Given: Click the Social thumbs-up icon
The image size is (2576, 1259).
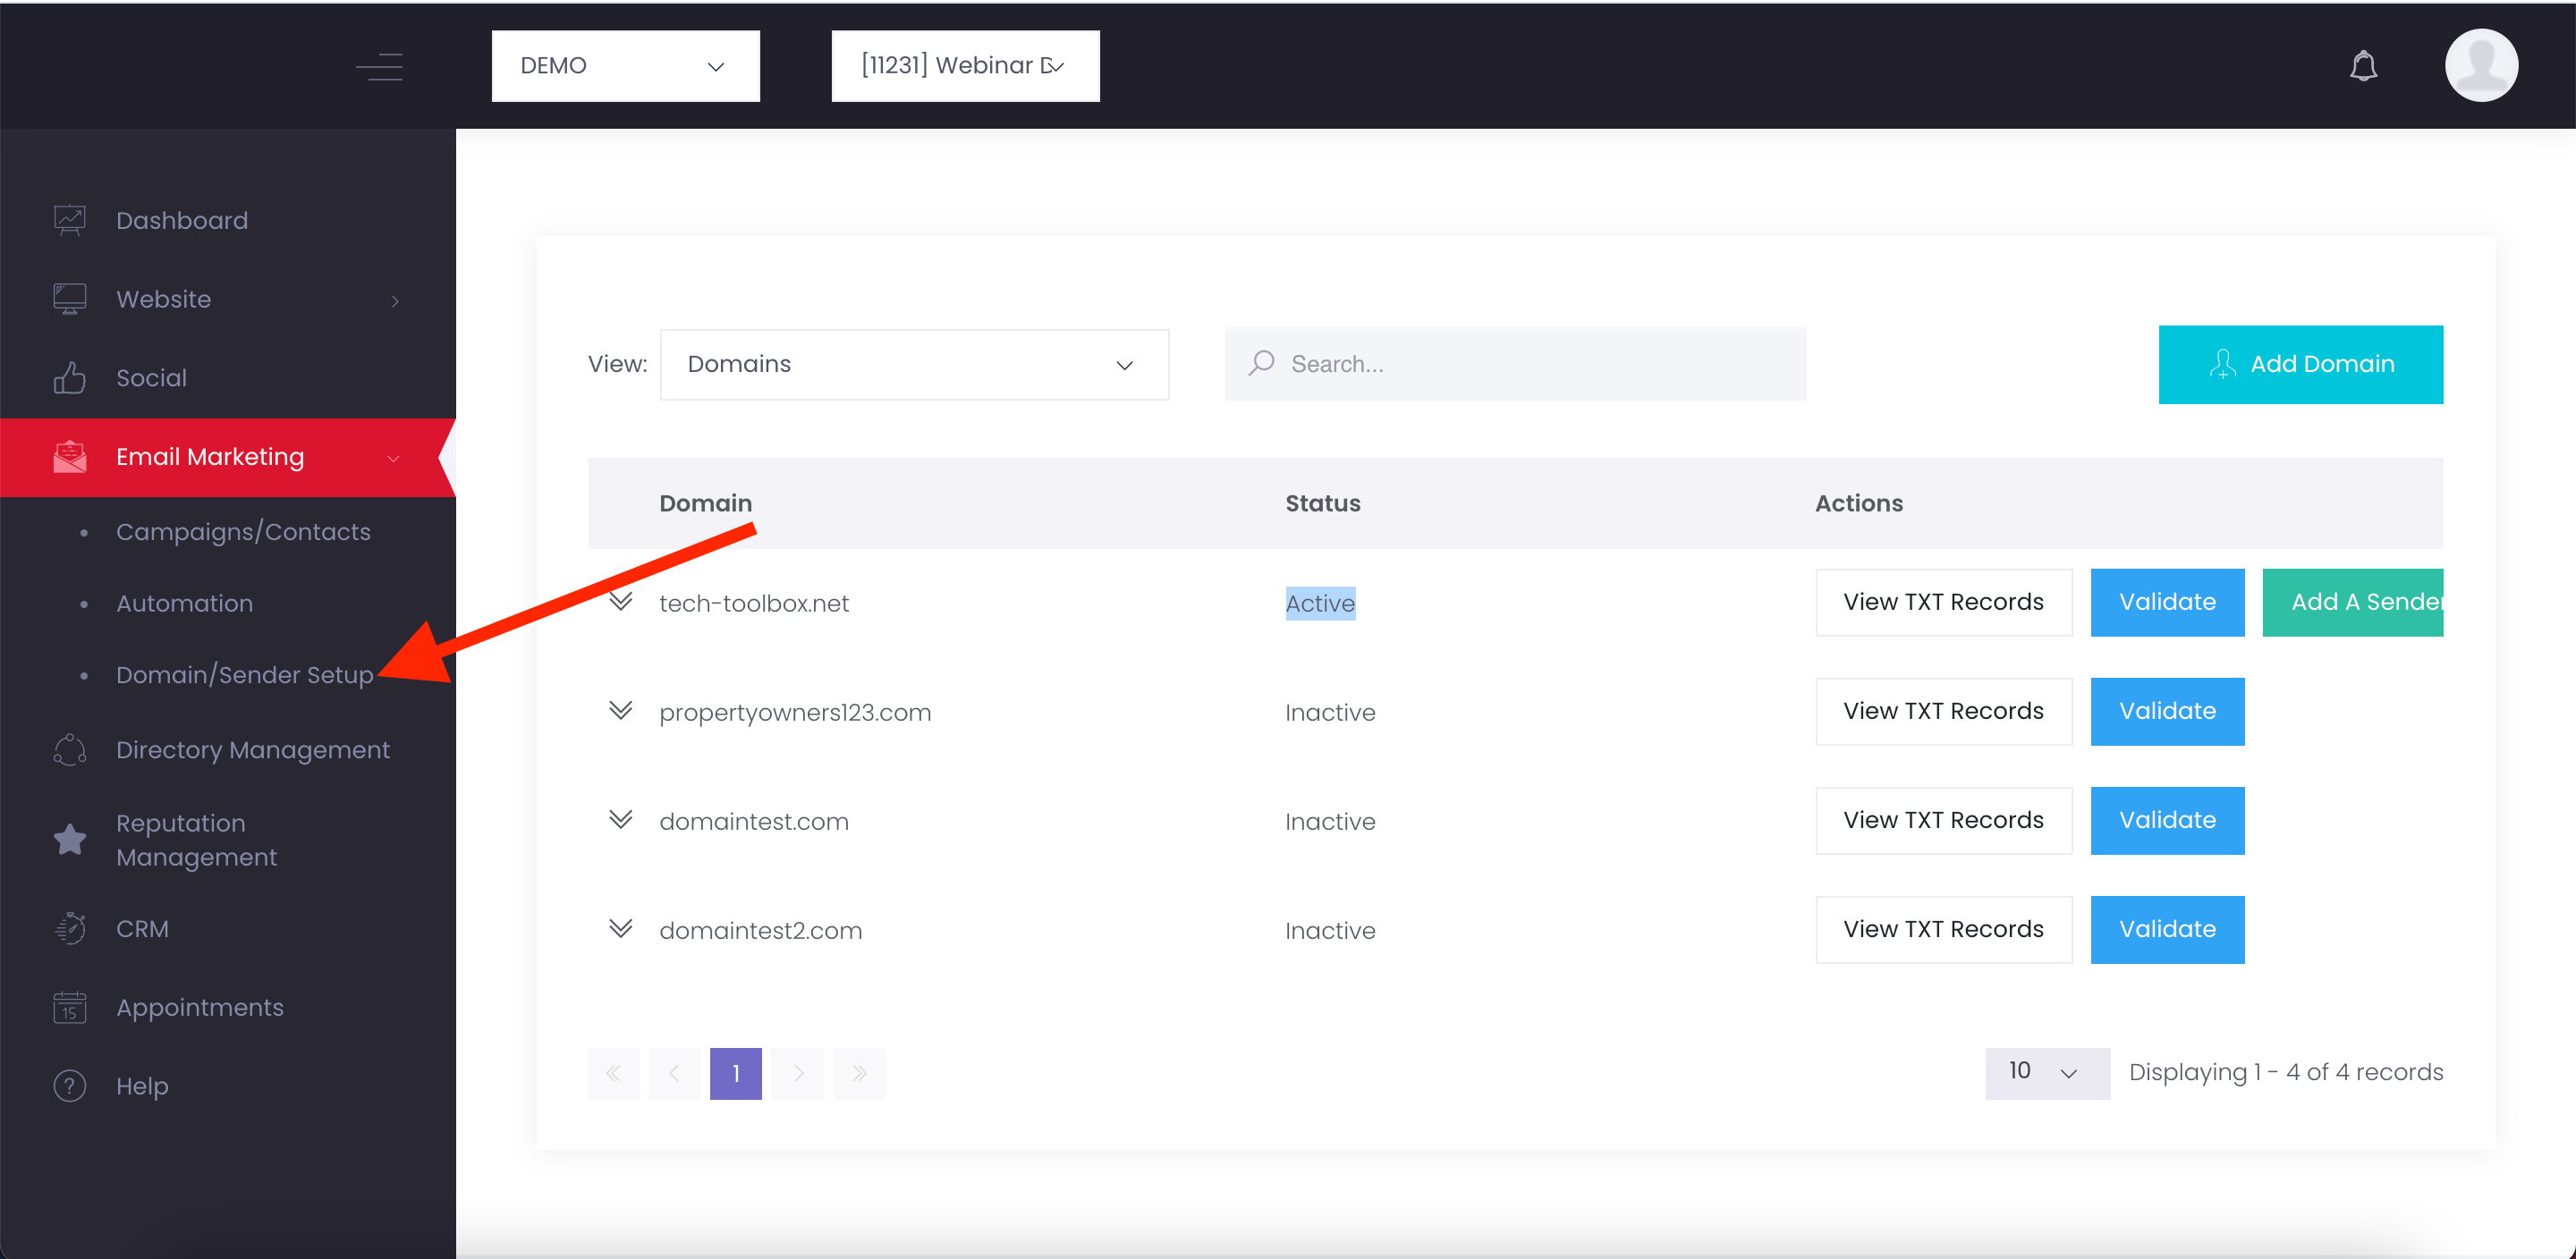Looking at the screenshot, I should click(70, 378).
